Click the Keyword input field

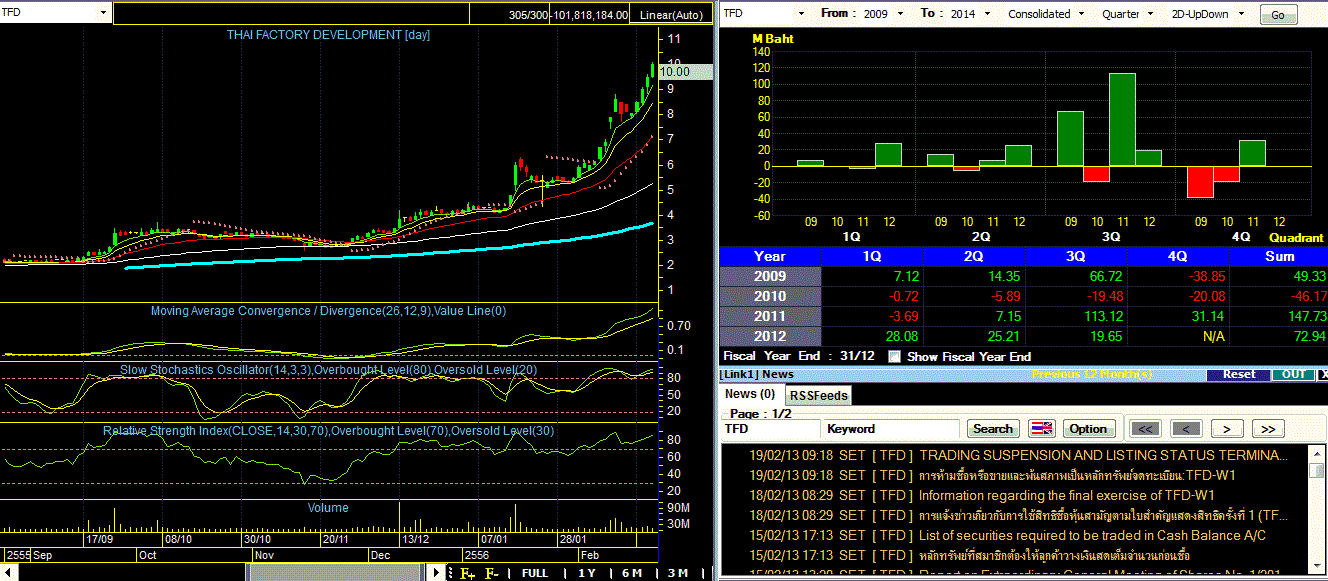pos(892,429)
